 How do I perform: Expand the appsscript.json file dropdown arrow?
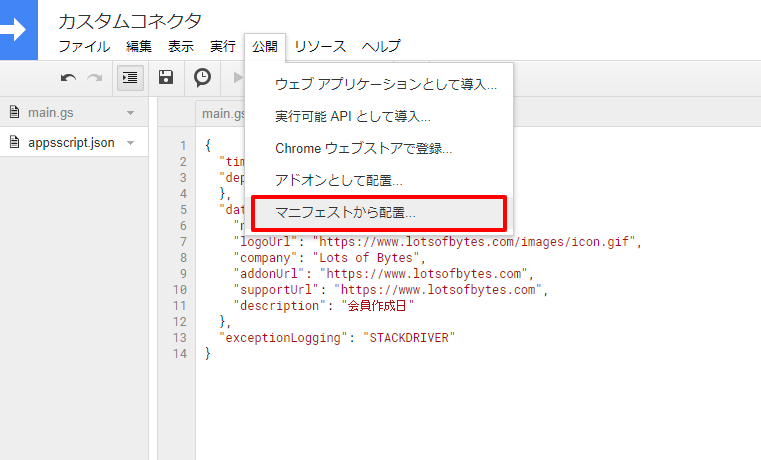[x=131, y=143]
